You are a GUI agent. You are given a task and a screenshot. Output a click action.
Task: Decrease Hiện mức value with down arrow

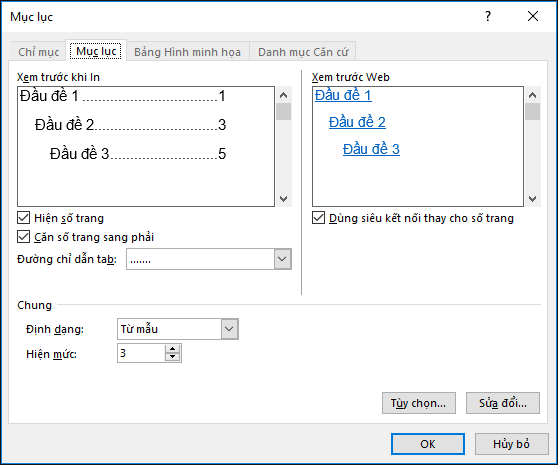point(173,357)
